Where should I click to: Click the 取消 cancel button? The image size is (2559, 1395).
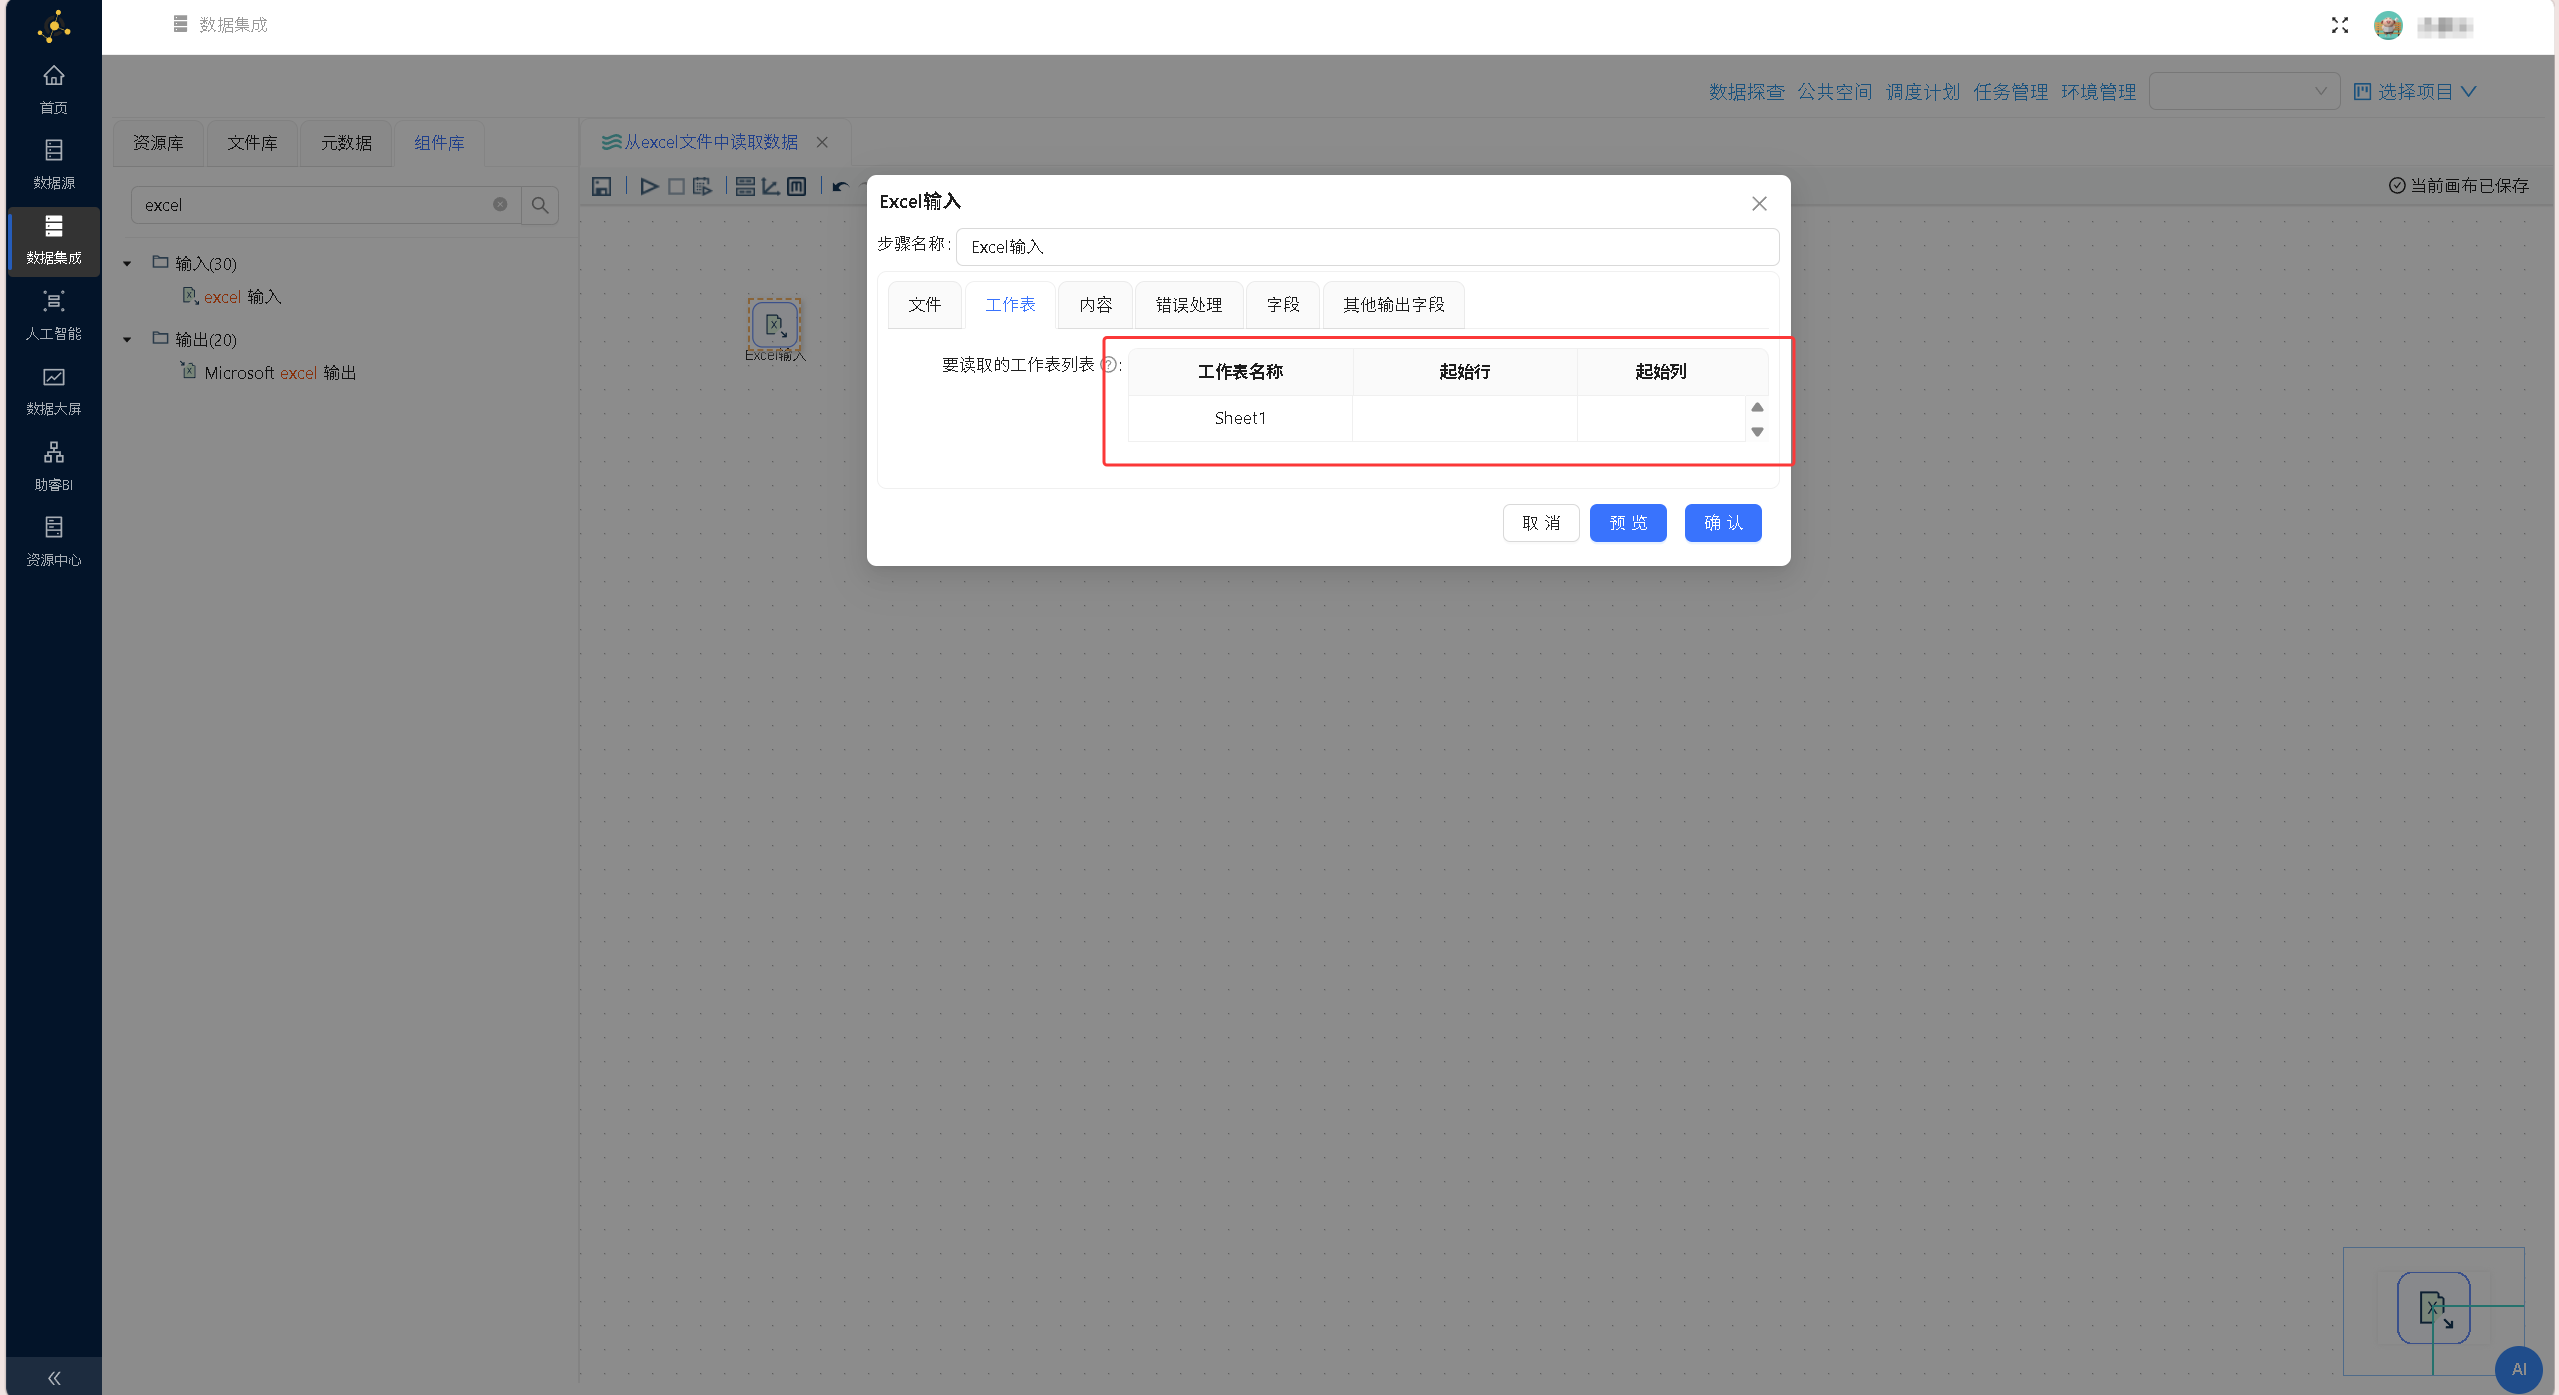(x=1541, y=523)
